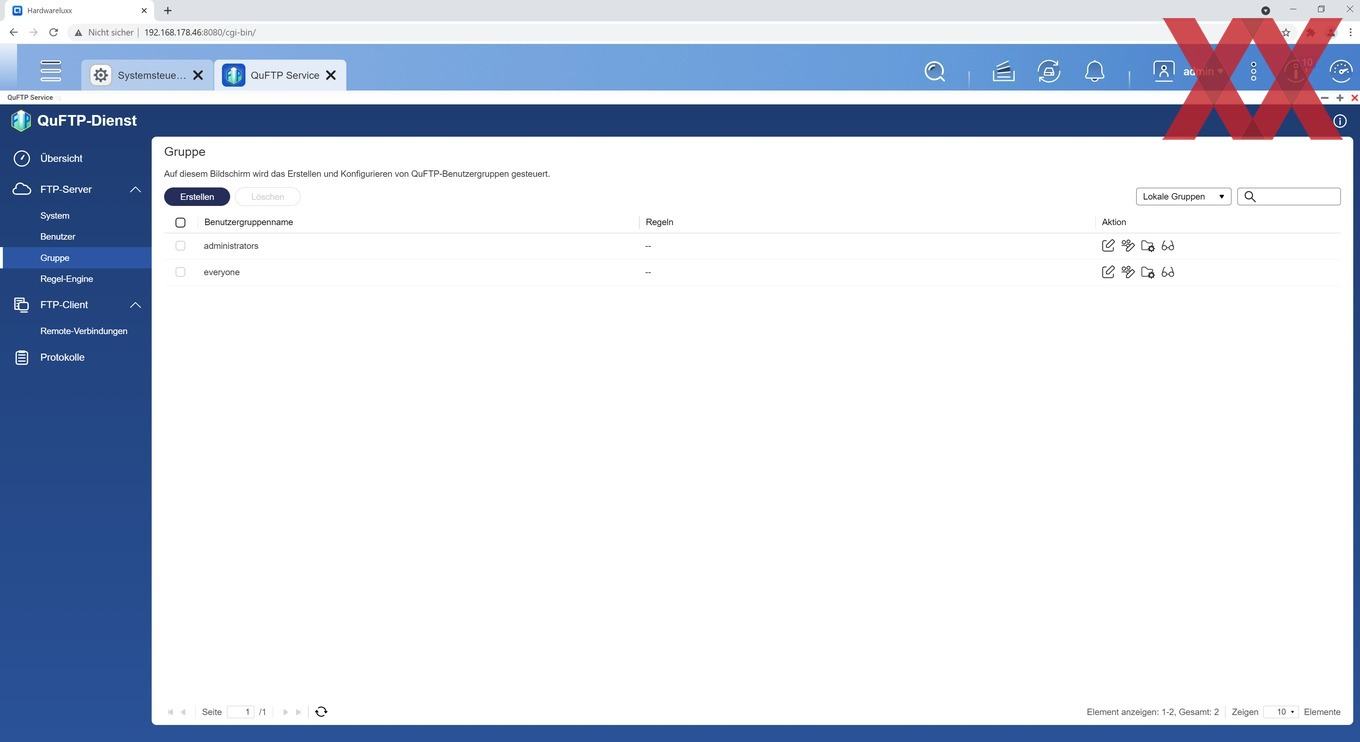Open user membership icon for administrators
This screenshot has height=742, width=1360.
point(1128,246)
